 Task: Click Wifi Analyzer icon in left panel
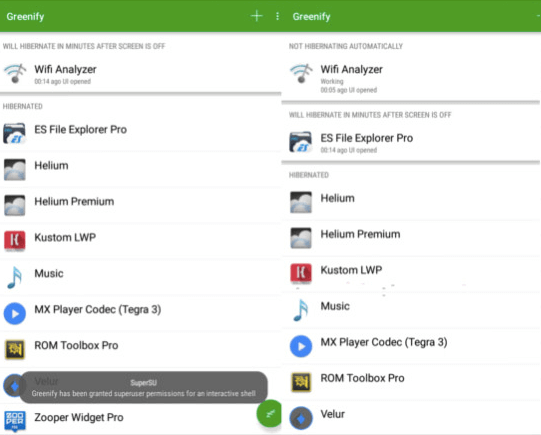[15, 73]
